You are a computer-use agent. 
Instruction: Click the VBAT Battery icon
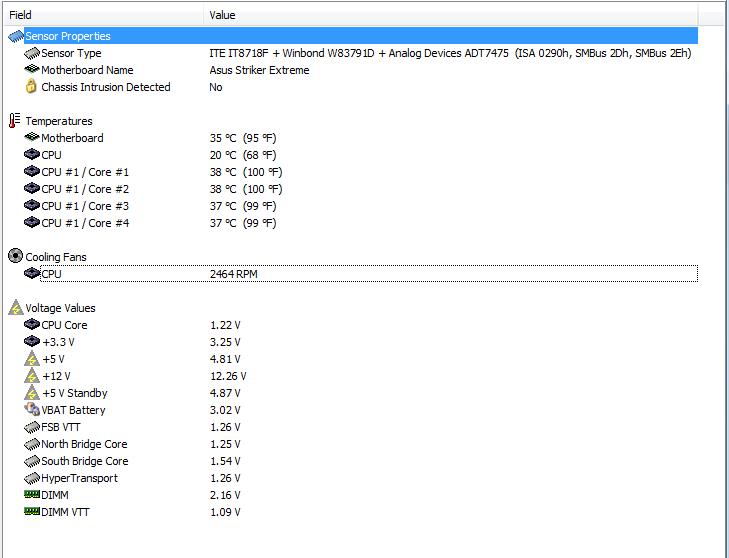(x=32, y=409)
